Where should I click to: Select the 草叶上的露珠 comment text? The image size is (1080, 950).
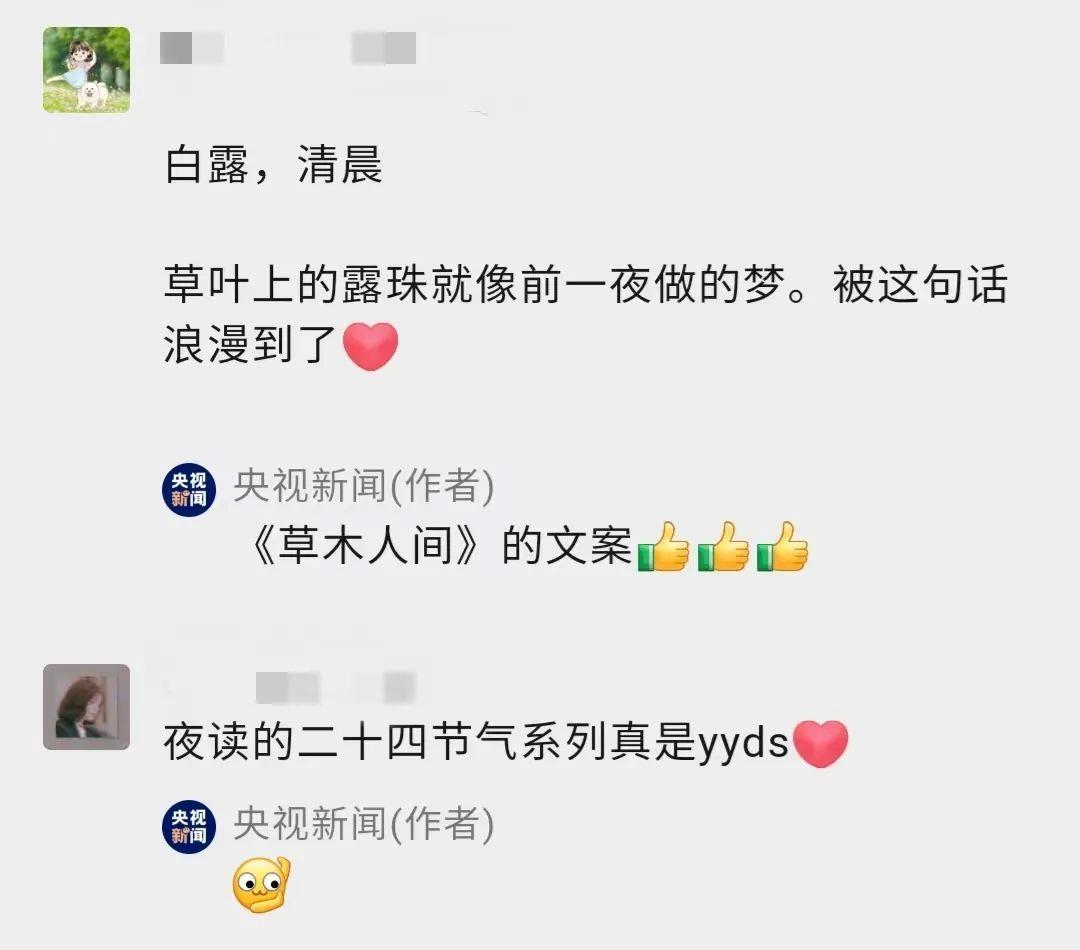586,313
